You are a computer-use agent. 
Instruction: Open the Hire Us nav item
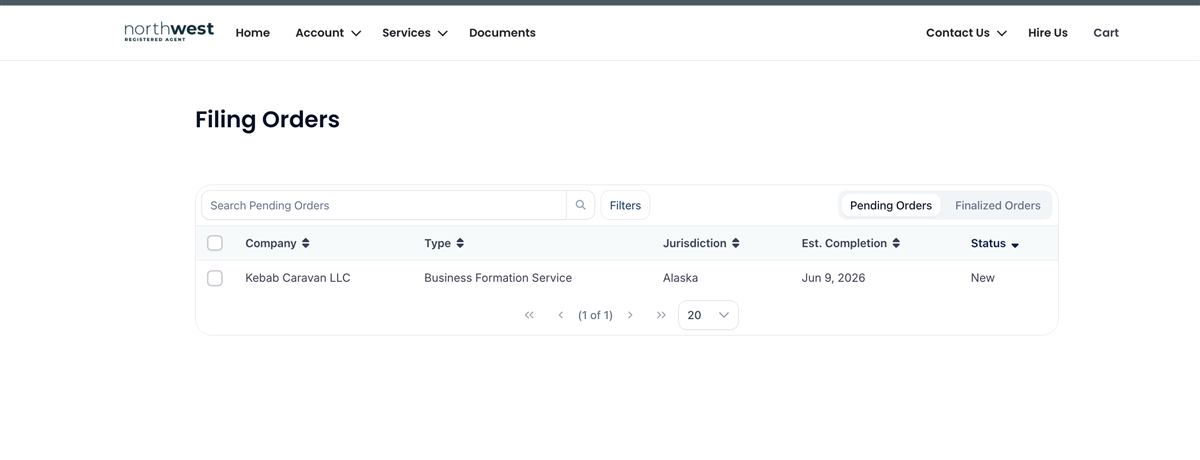(1048, 33)
